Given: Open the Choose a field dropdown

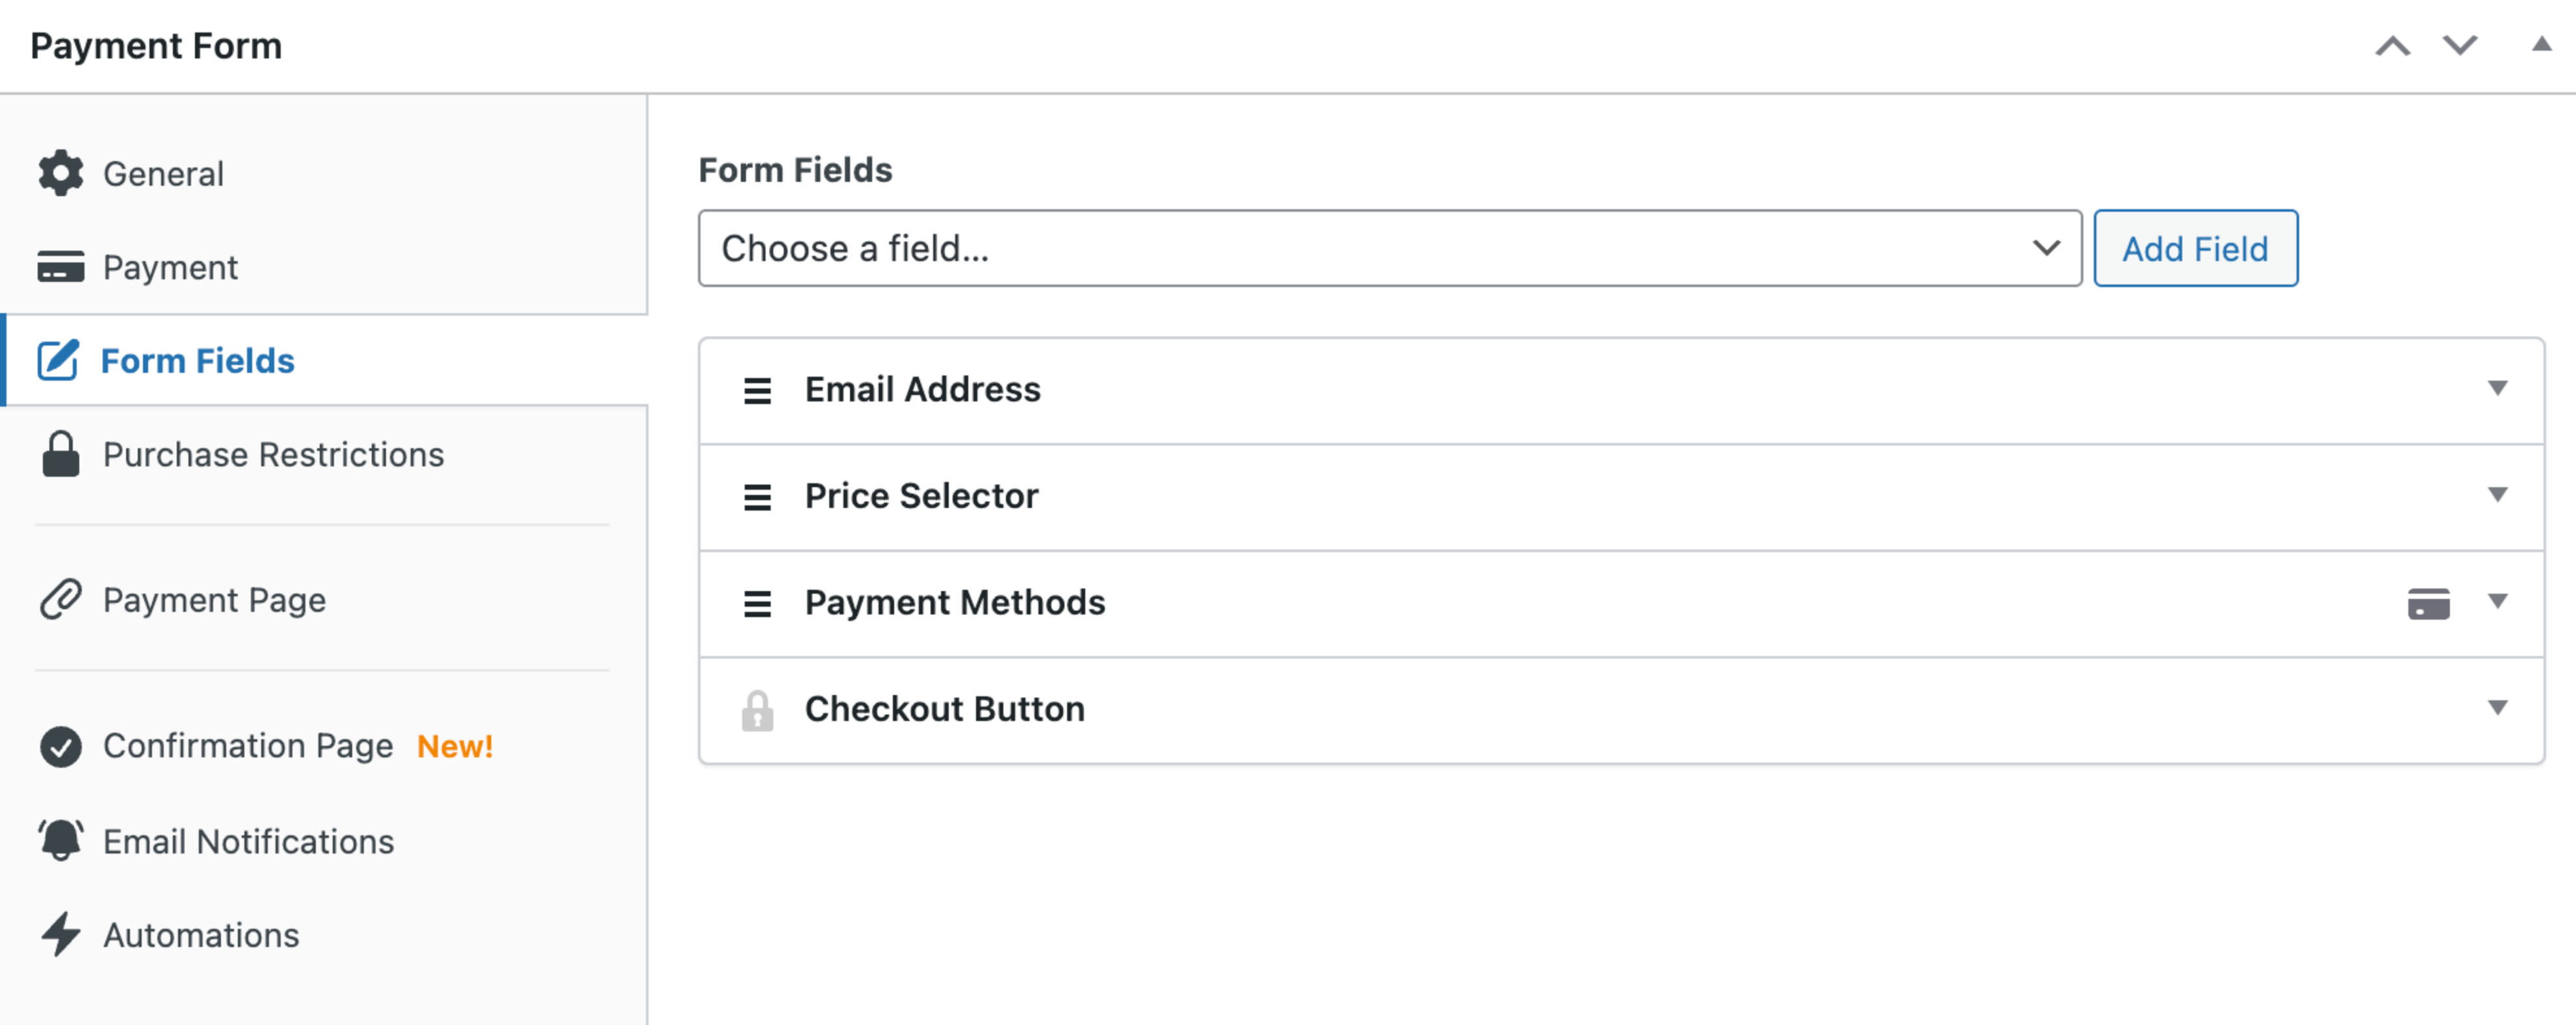Looking at the screenshot, I should [x=1389, y=248].
